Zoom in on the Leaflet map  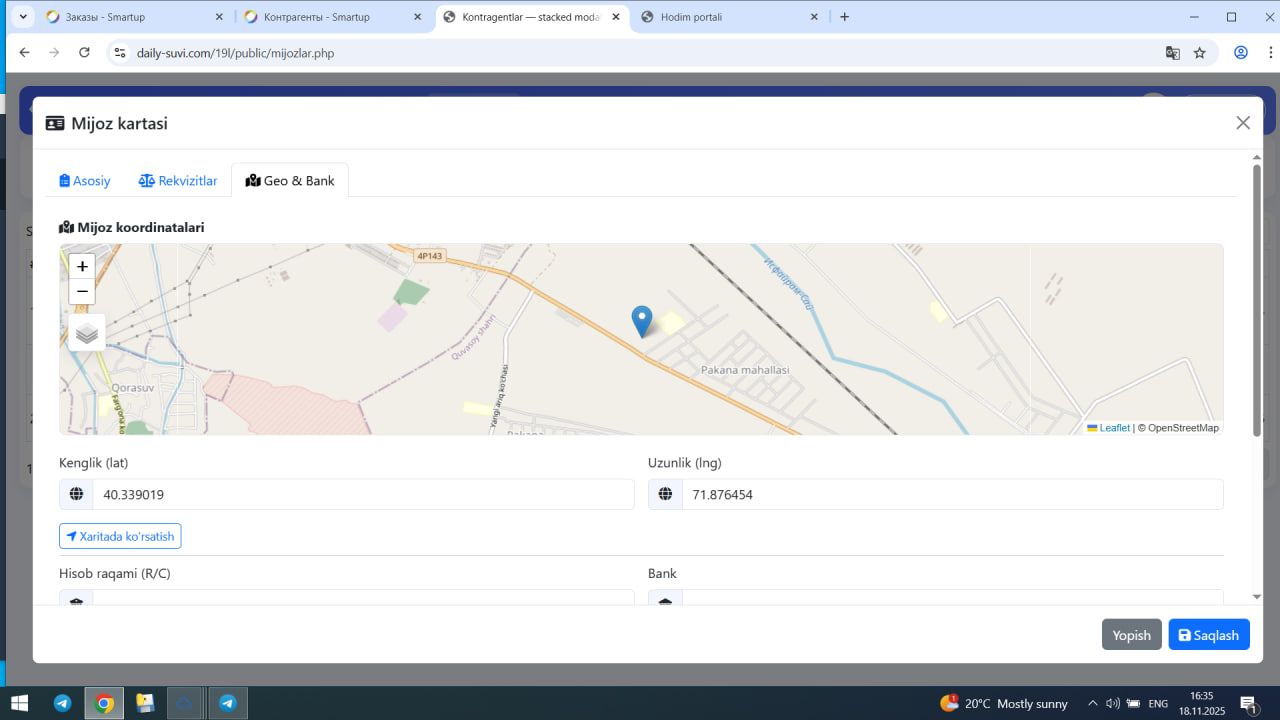(x=82, y=266)
